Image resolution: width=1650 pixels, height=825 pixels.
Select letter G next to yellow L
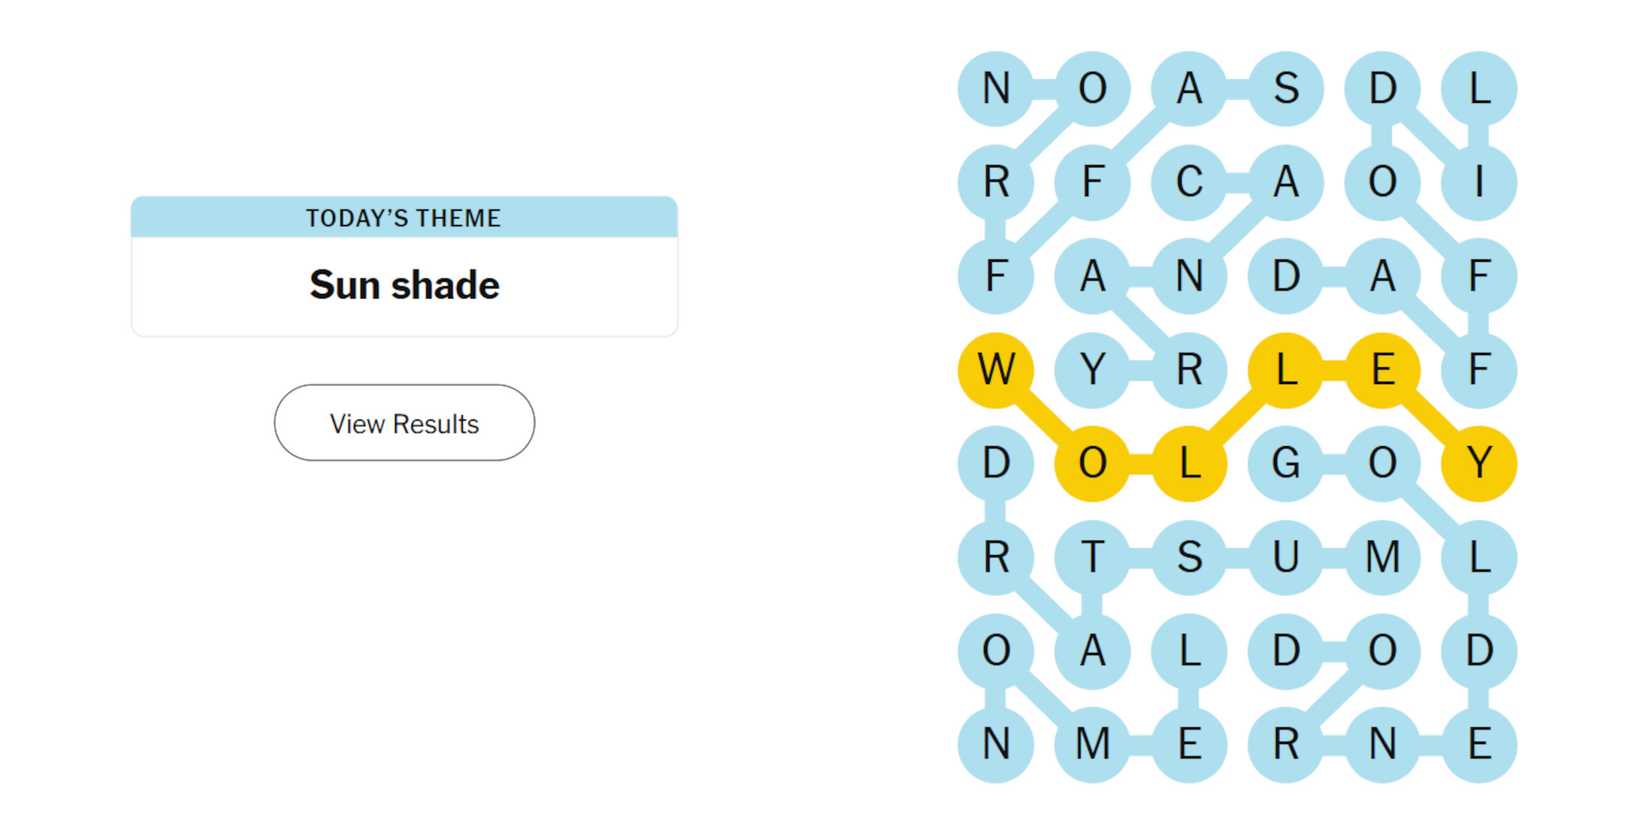(1286, 463)
